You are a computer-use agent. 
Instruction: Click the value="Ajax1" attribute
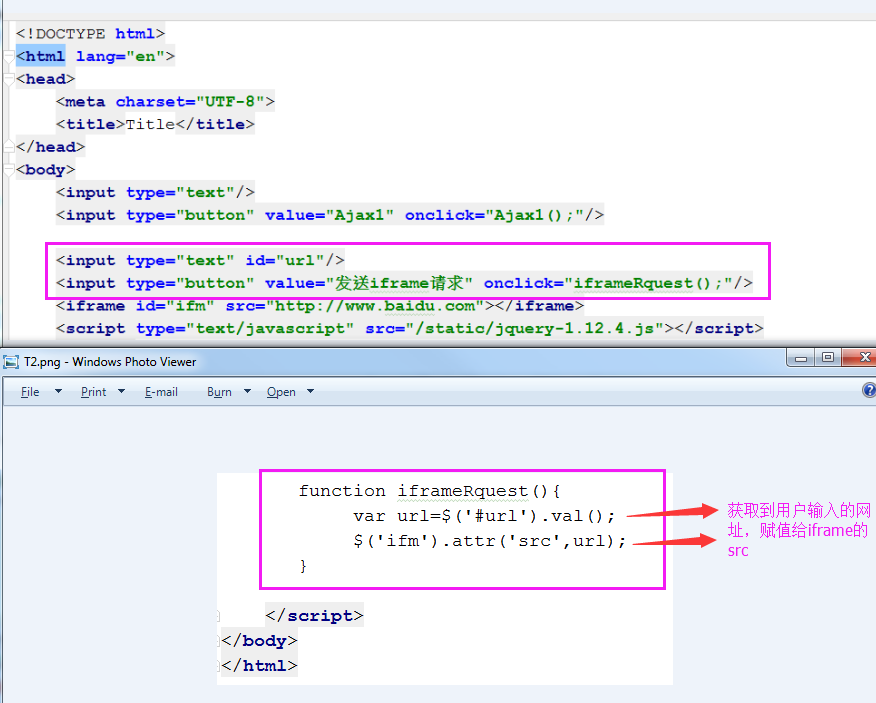(329, 215)
